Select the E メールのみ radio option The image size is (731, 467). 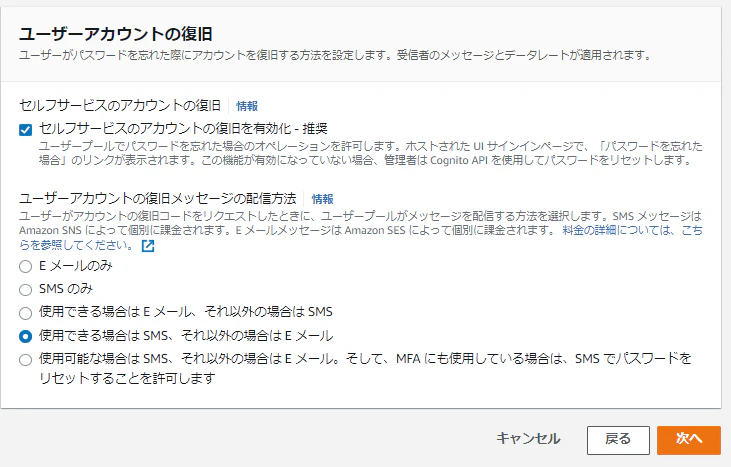tap(26, 267)
